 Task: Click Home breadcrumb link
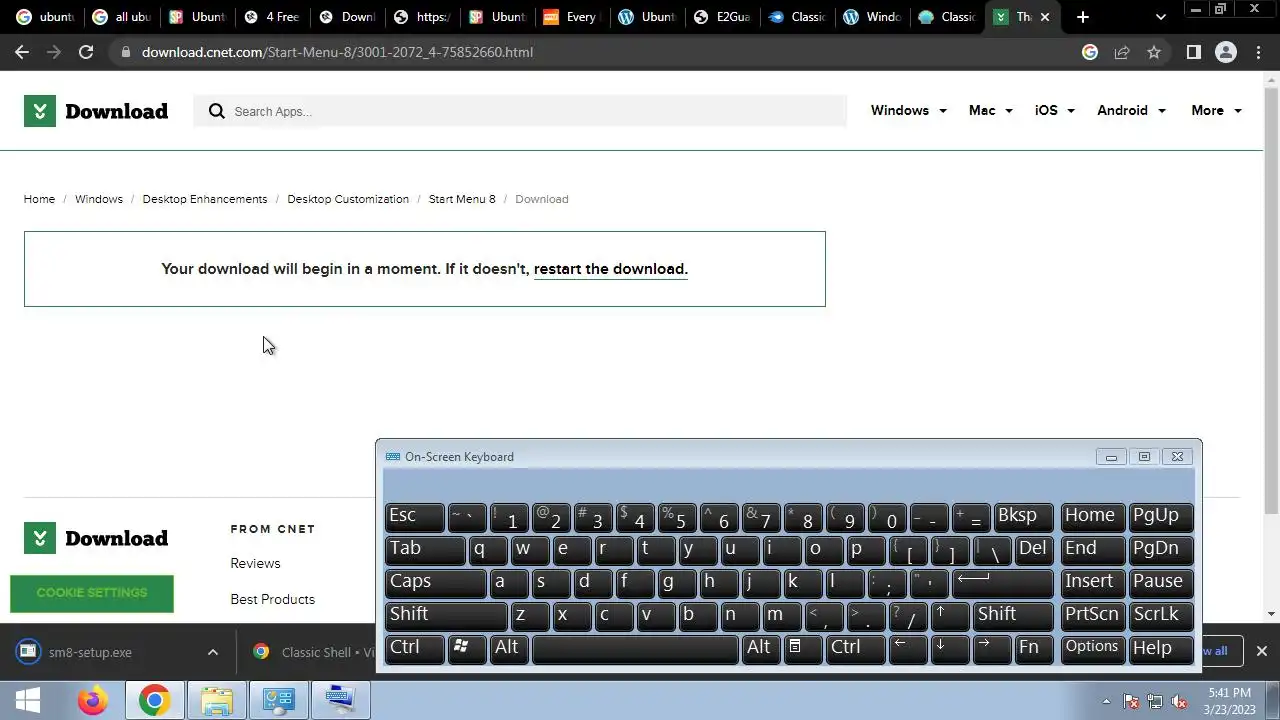click(39, 199)
